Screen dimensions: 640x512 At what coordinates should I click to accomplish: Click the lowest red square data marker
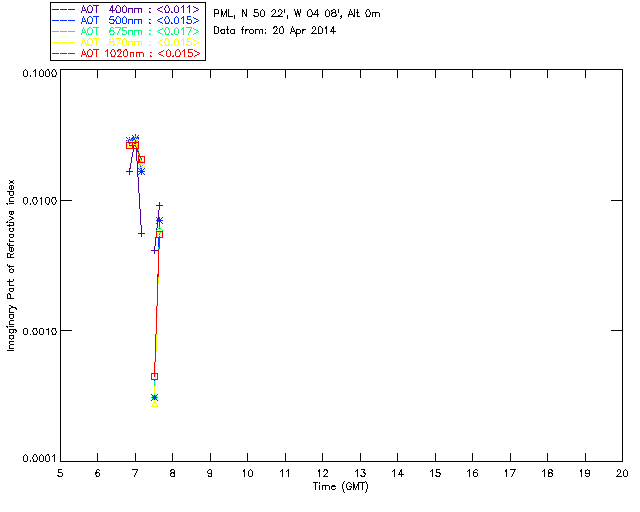(x=154, y=376)
